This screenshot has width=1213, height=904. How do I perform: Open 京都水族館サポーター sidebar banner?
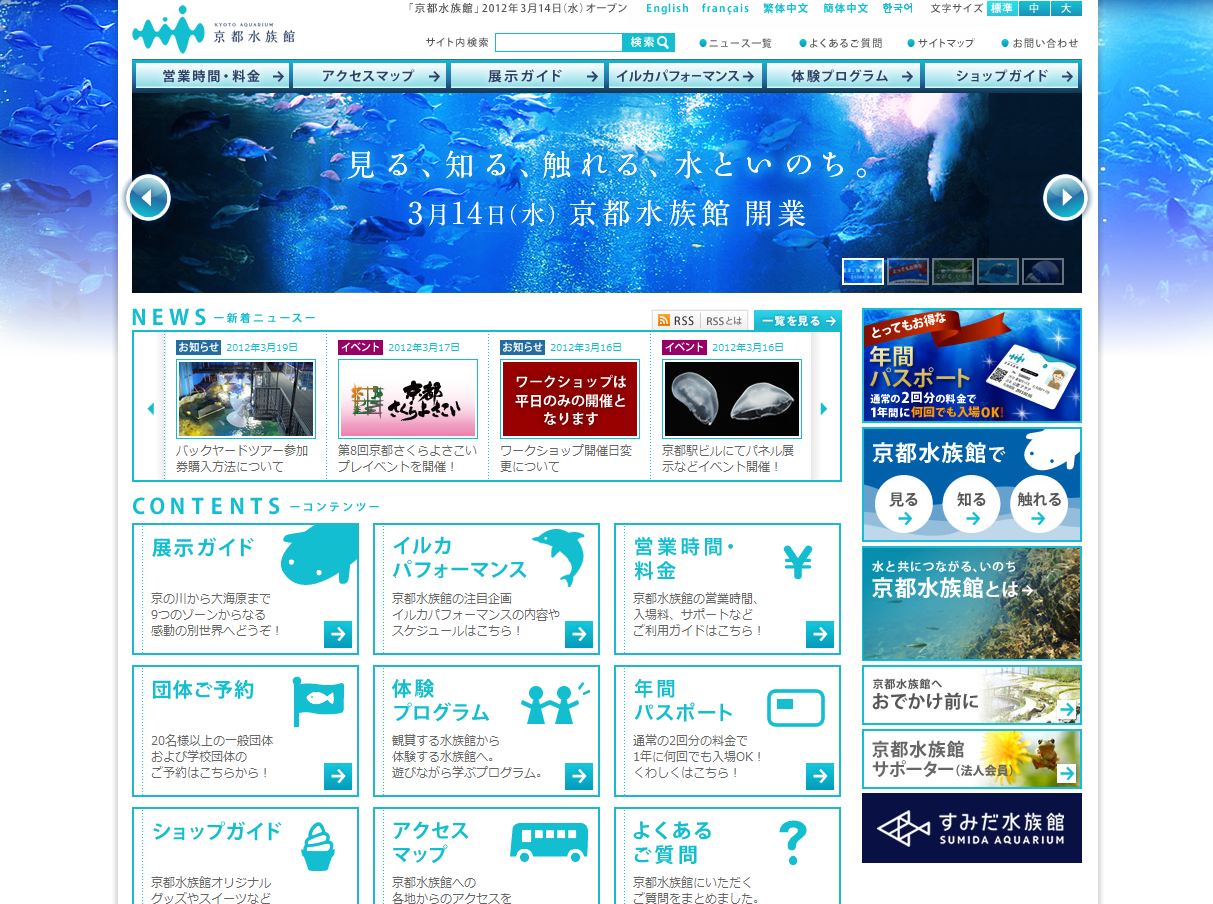tap(972, 759)
